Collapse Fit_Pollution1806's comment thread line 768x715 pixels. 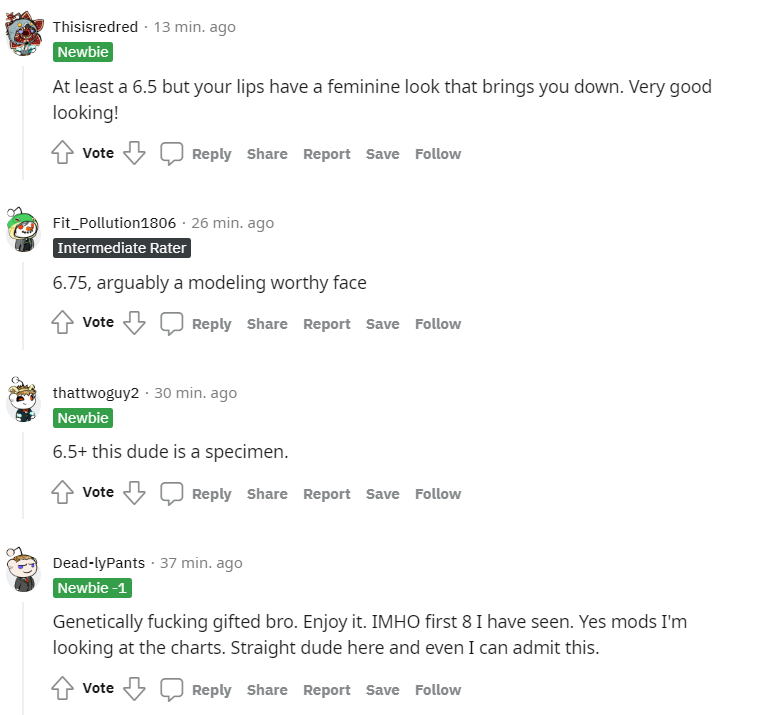click(x=23, y=306)
